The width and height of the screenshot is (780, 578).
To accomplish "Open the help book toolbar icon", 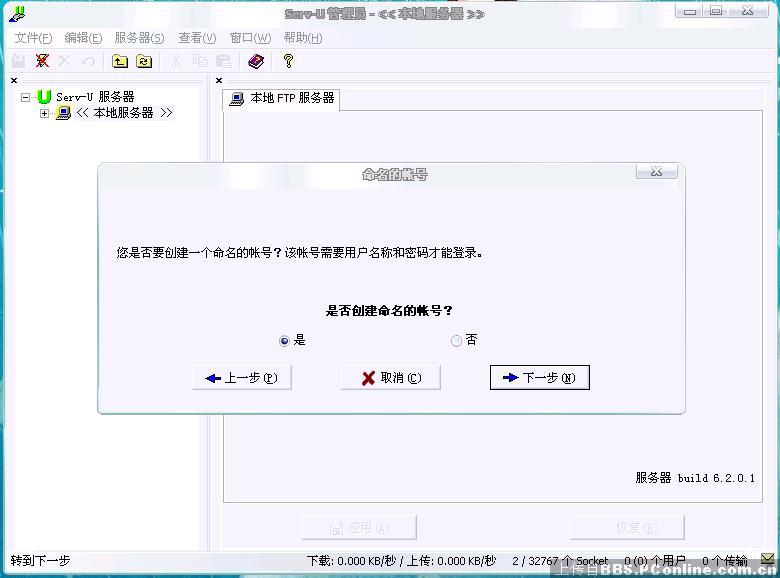I will 256,61.
